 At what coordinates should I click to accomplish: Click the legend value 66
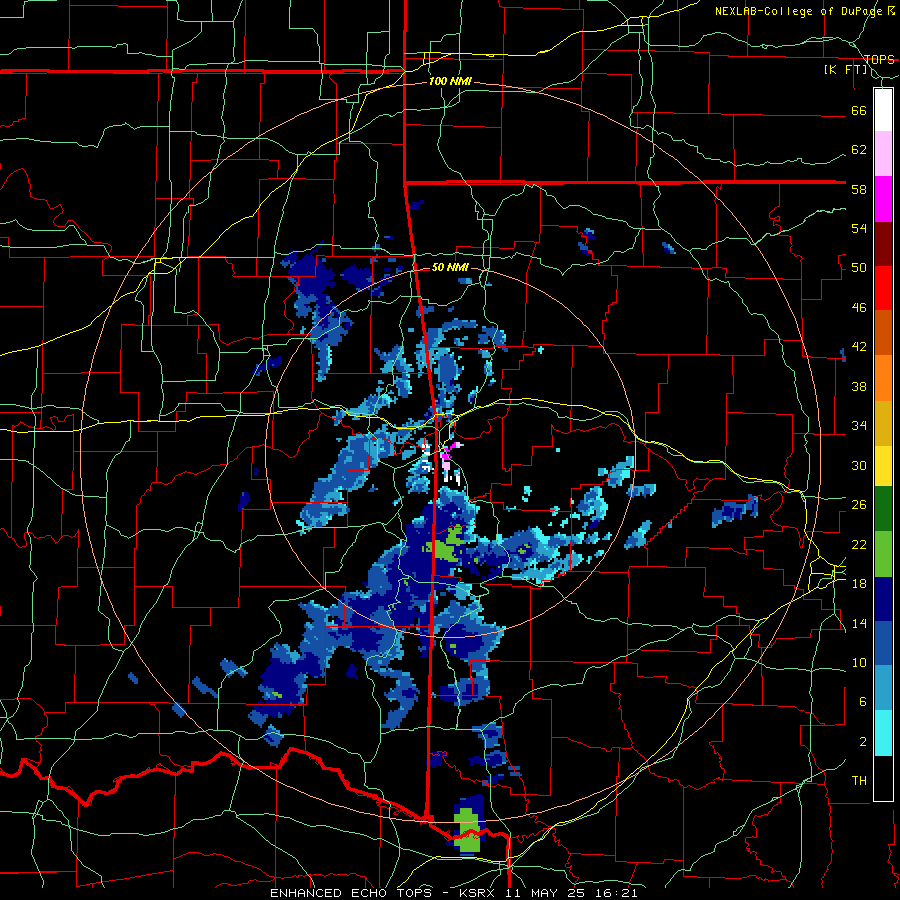click(x=859, y=110)
